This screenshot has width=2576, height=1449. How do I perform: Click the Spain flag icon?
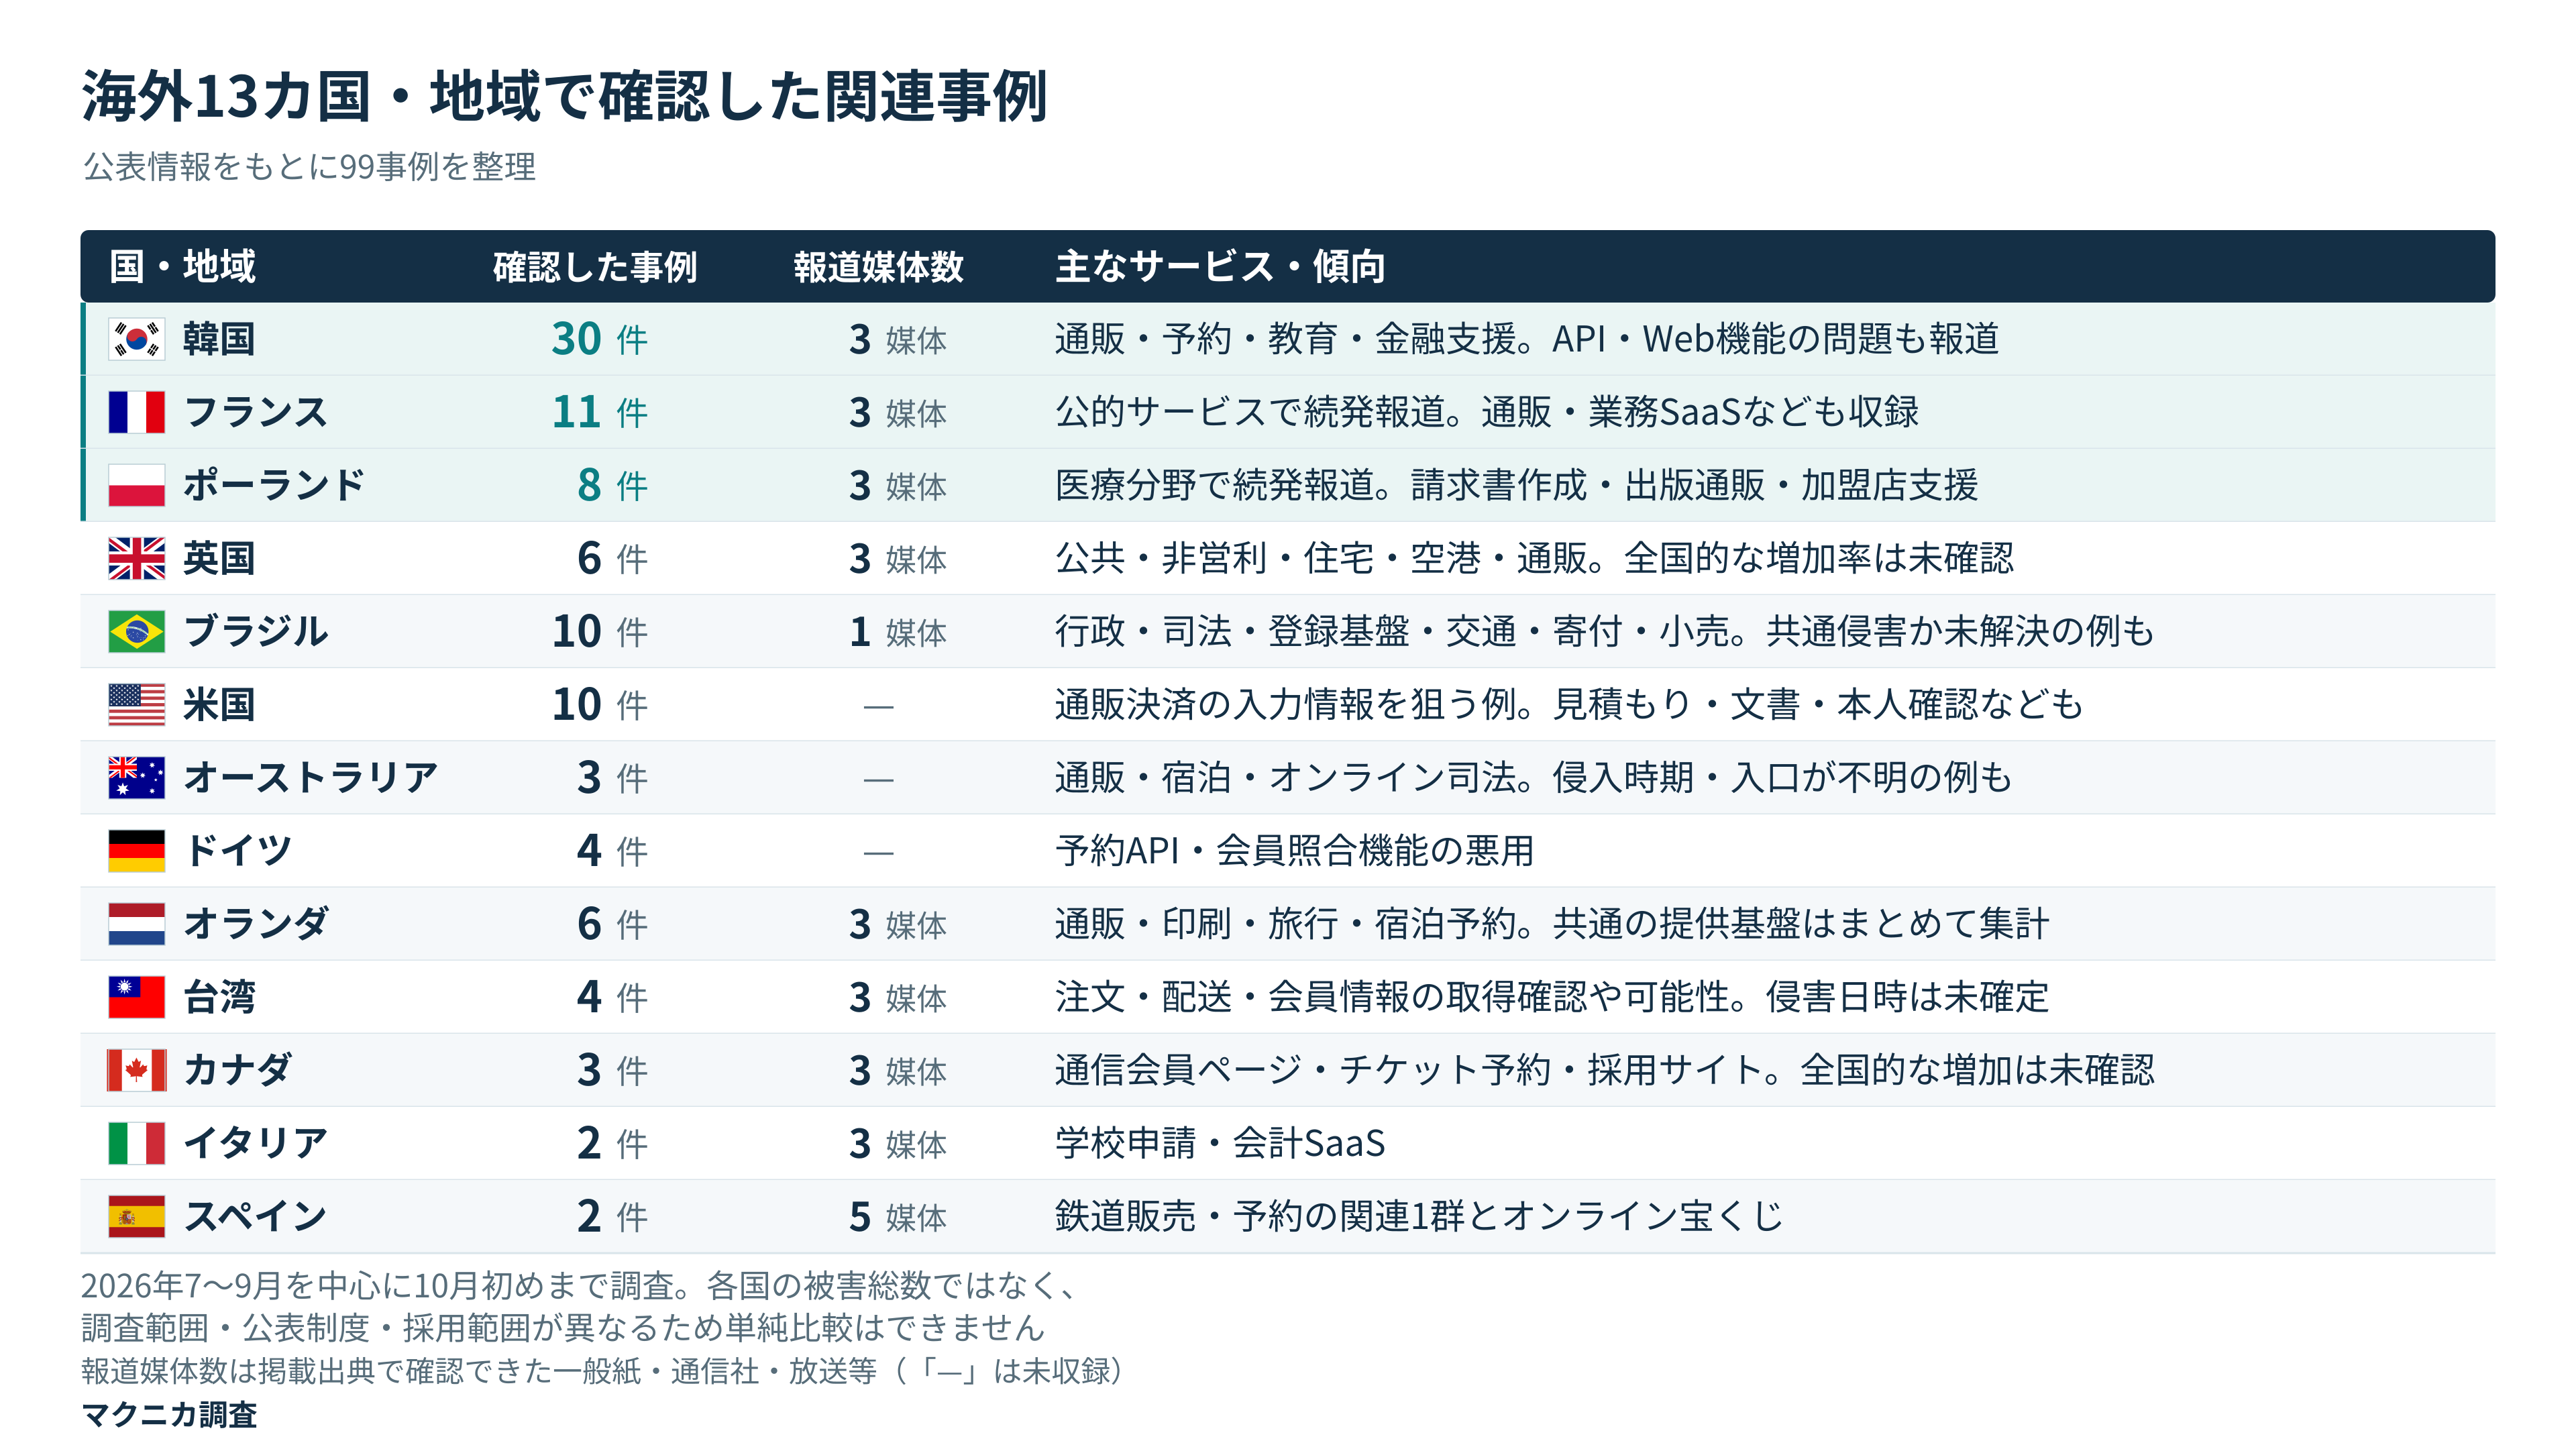click(137, 1215)
